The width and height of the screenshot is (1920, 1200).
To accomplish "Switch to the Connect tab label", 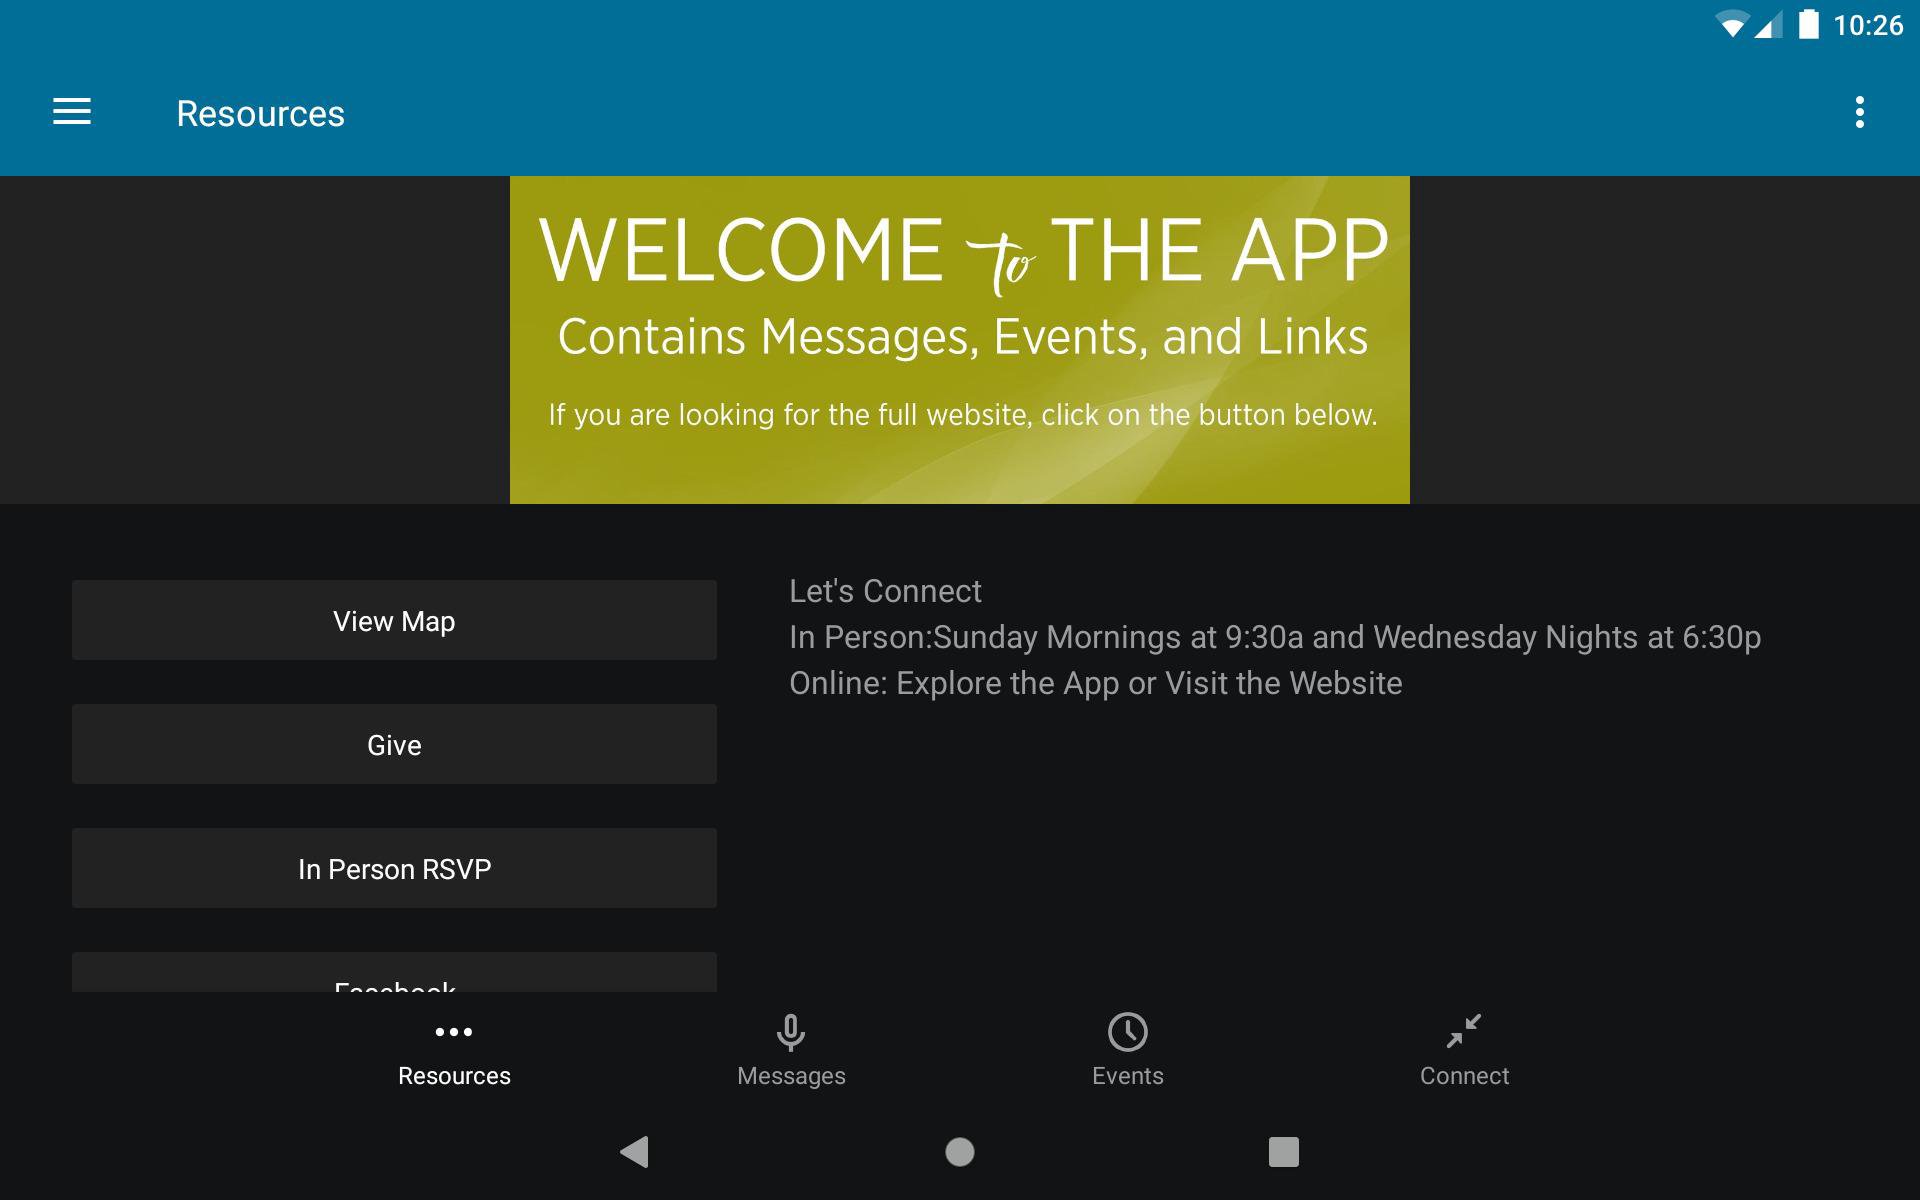I will [x=1463, y=1076].
